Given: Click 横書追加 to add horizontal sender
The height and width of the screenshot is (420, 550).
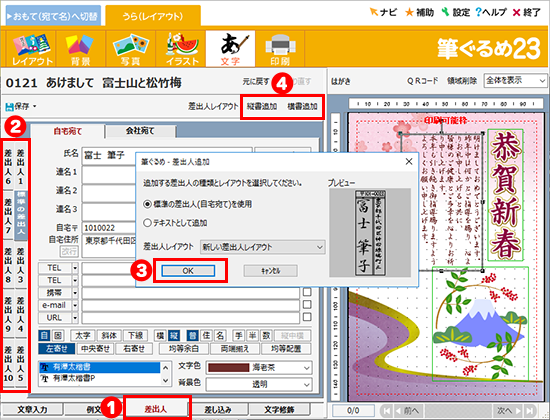Looking at the screenshot, I should pyautogui.click(x=302, y=106).
